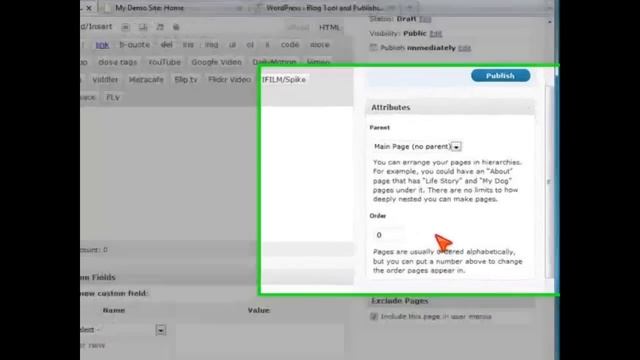Click the Order number field
The height and width of the screenshot is (360, 640).
point(389,235)
